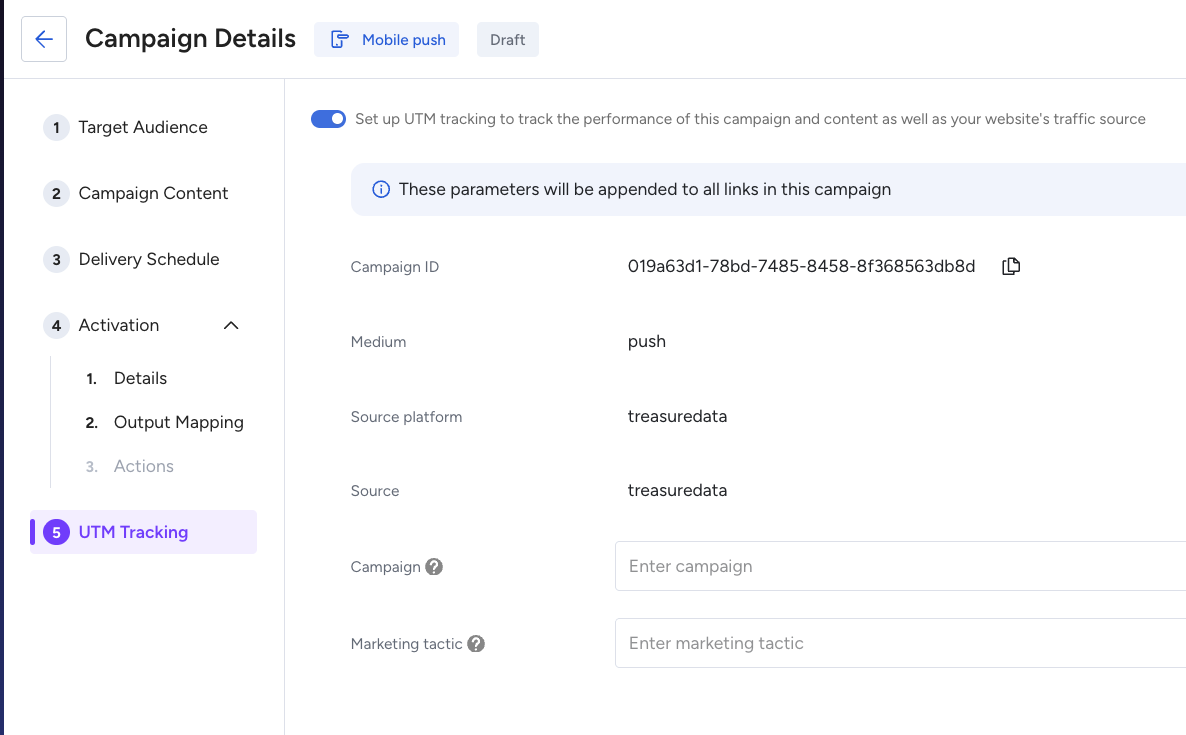Click the Enter campaign input field
This screenshot has width=1186, height=735.
tap(900, 566)
